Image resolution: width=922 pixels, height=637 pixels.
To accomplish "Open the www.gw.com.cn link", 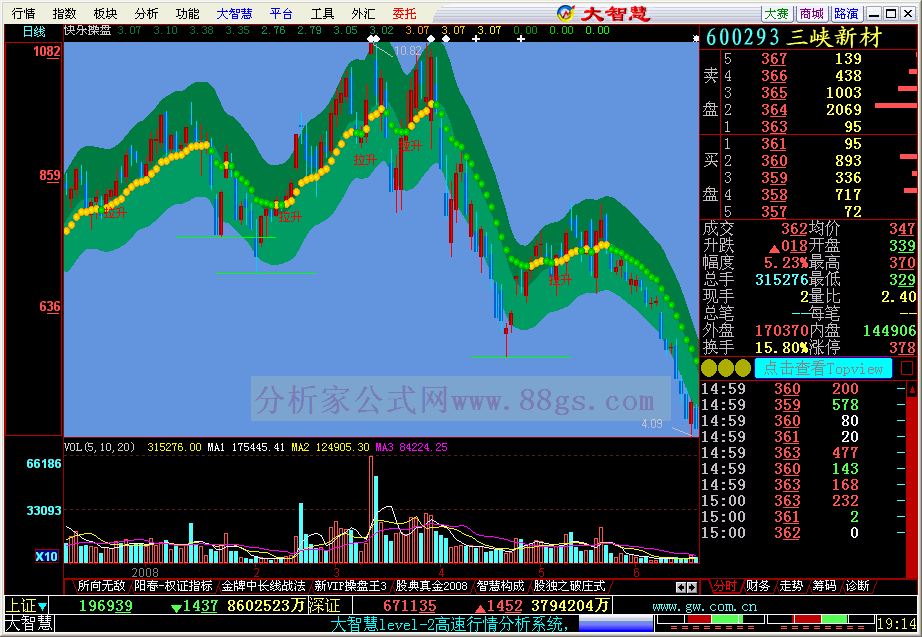I will [704, 606].
